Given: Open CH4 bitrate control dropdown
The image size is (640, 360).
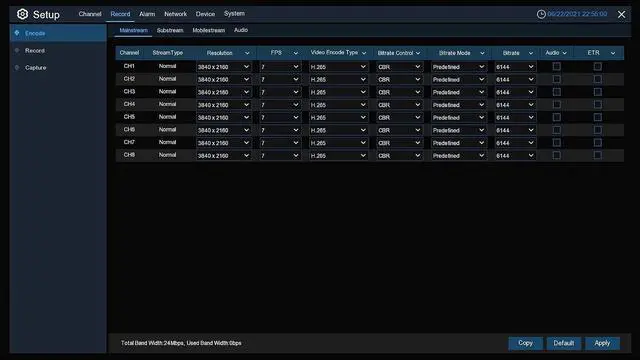Looking at the screenshot, I should [x=399, y=105].
